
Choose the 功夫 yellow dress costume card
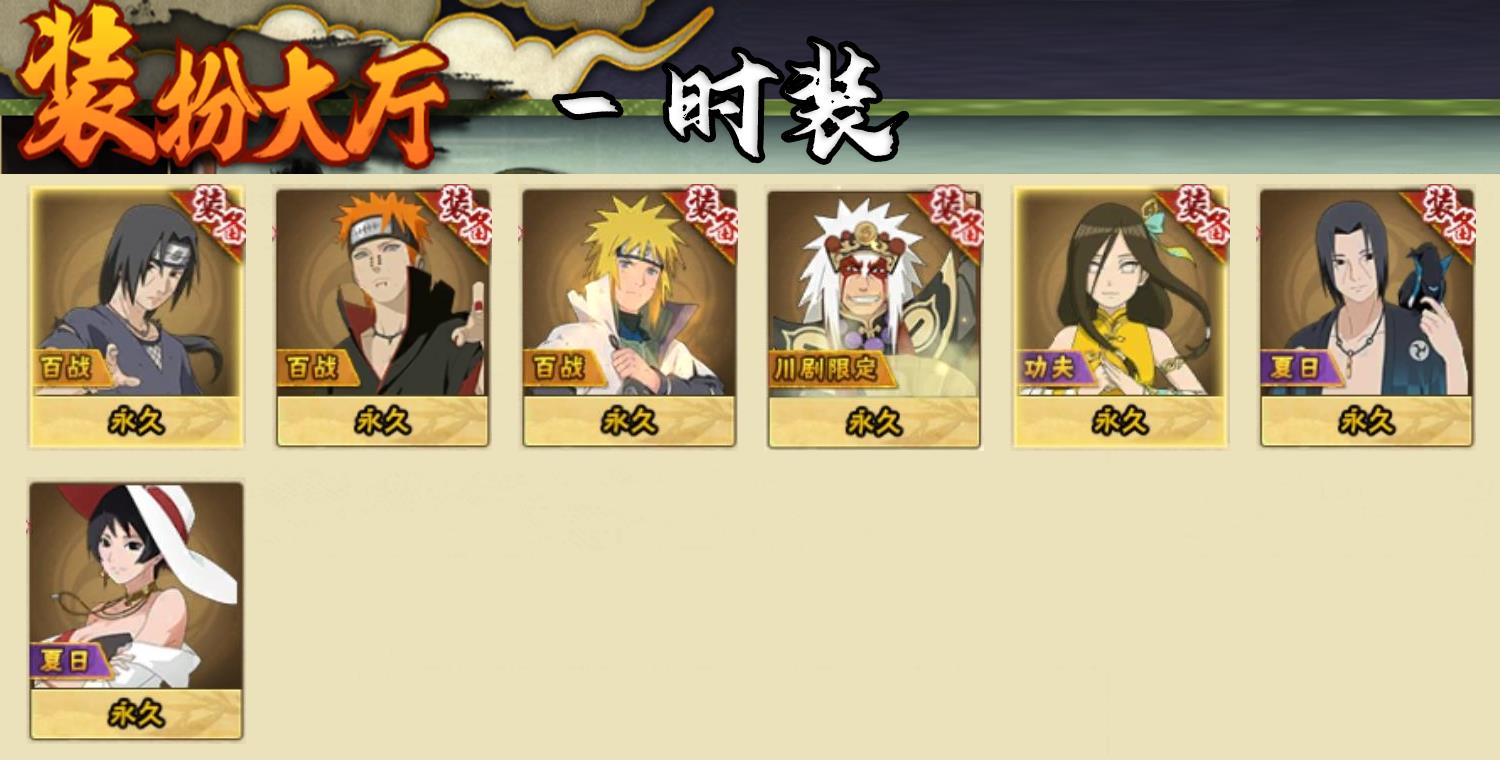click(x=1120, y=316)
